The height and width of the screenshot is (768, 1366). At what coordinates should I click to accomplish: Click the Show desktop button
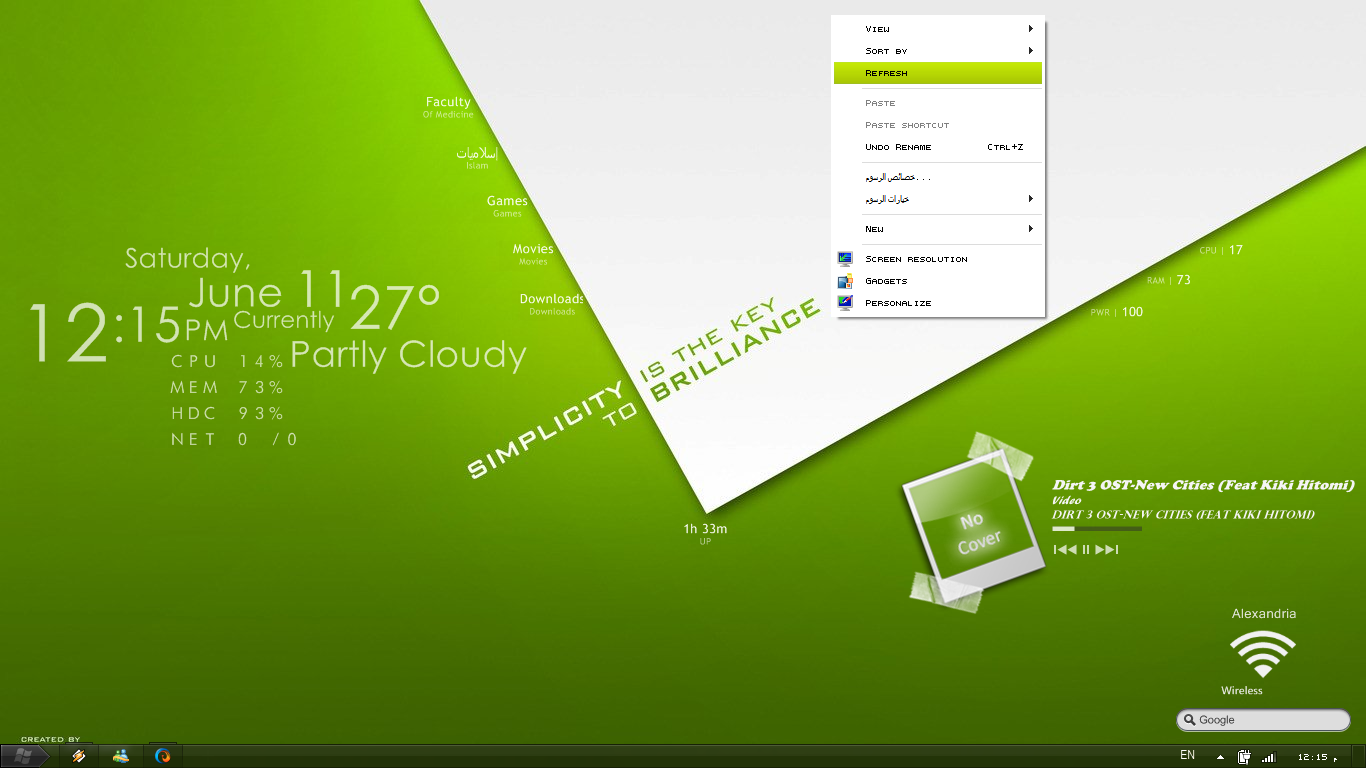click(1359, 757)
